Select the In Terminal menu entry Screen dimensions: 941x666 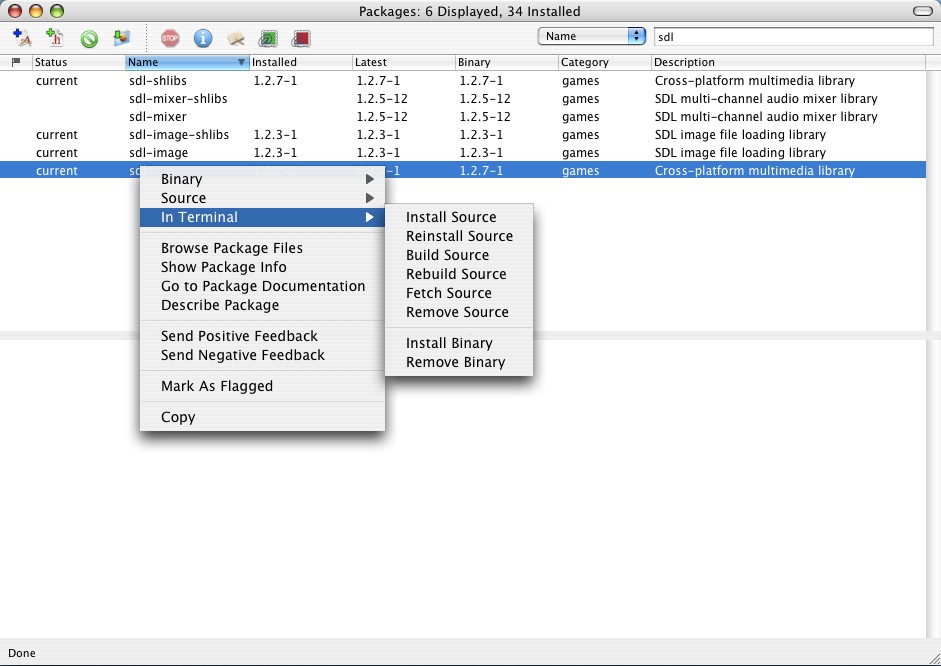(x=262, y=217)
